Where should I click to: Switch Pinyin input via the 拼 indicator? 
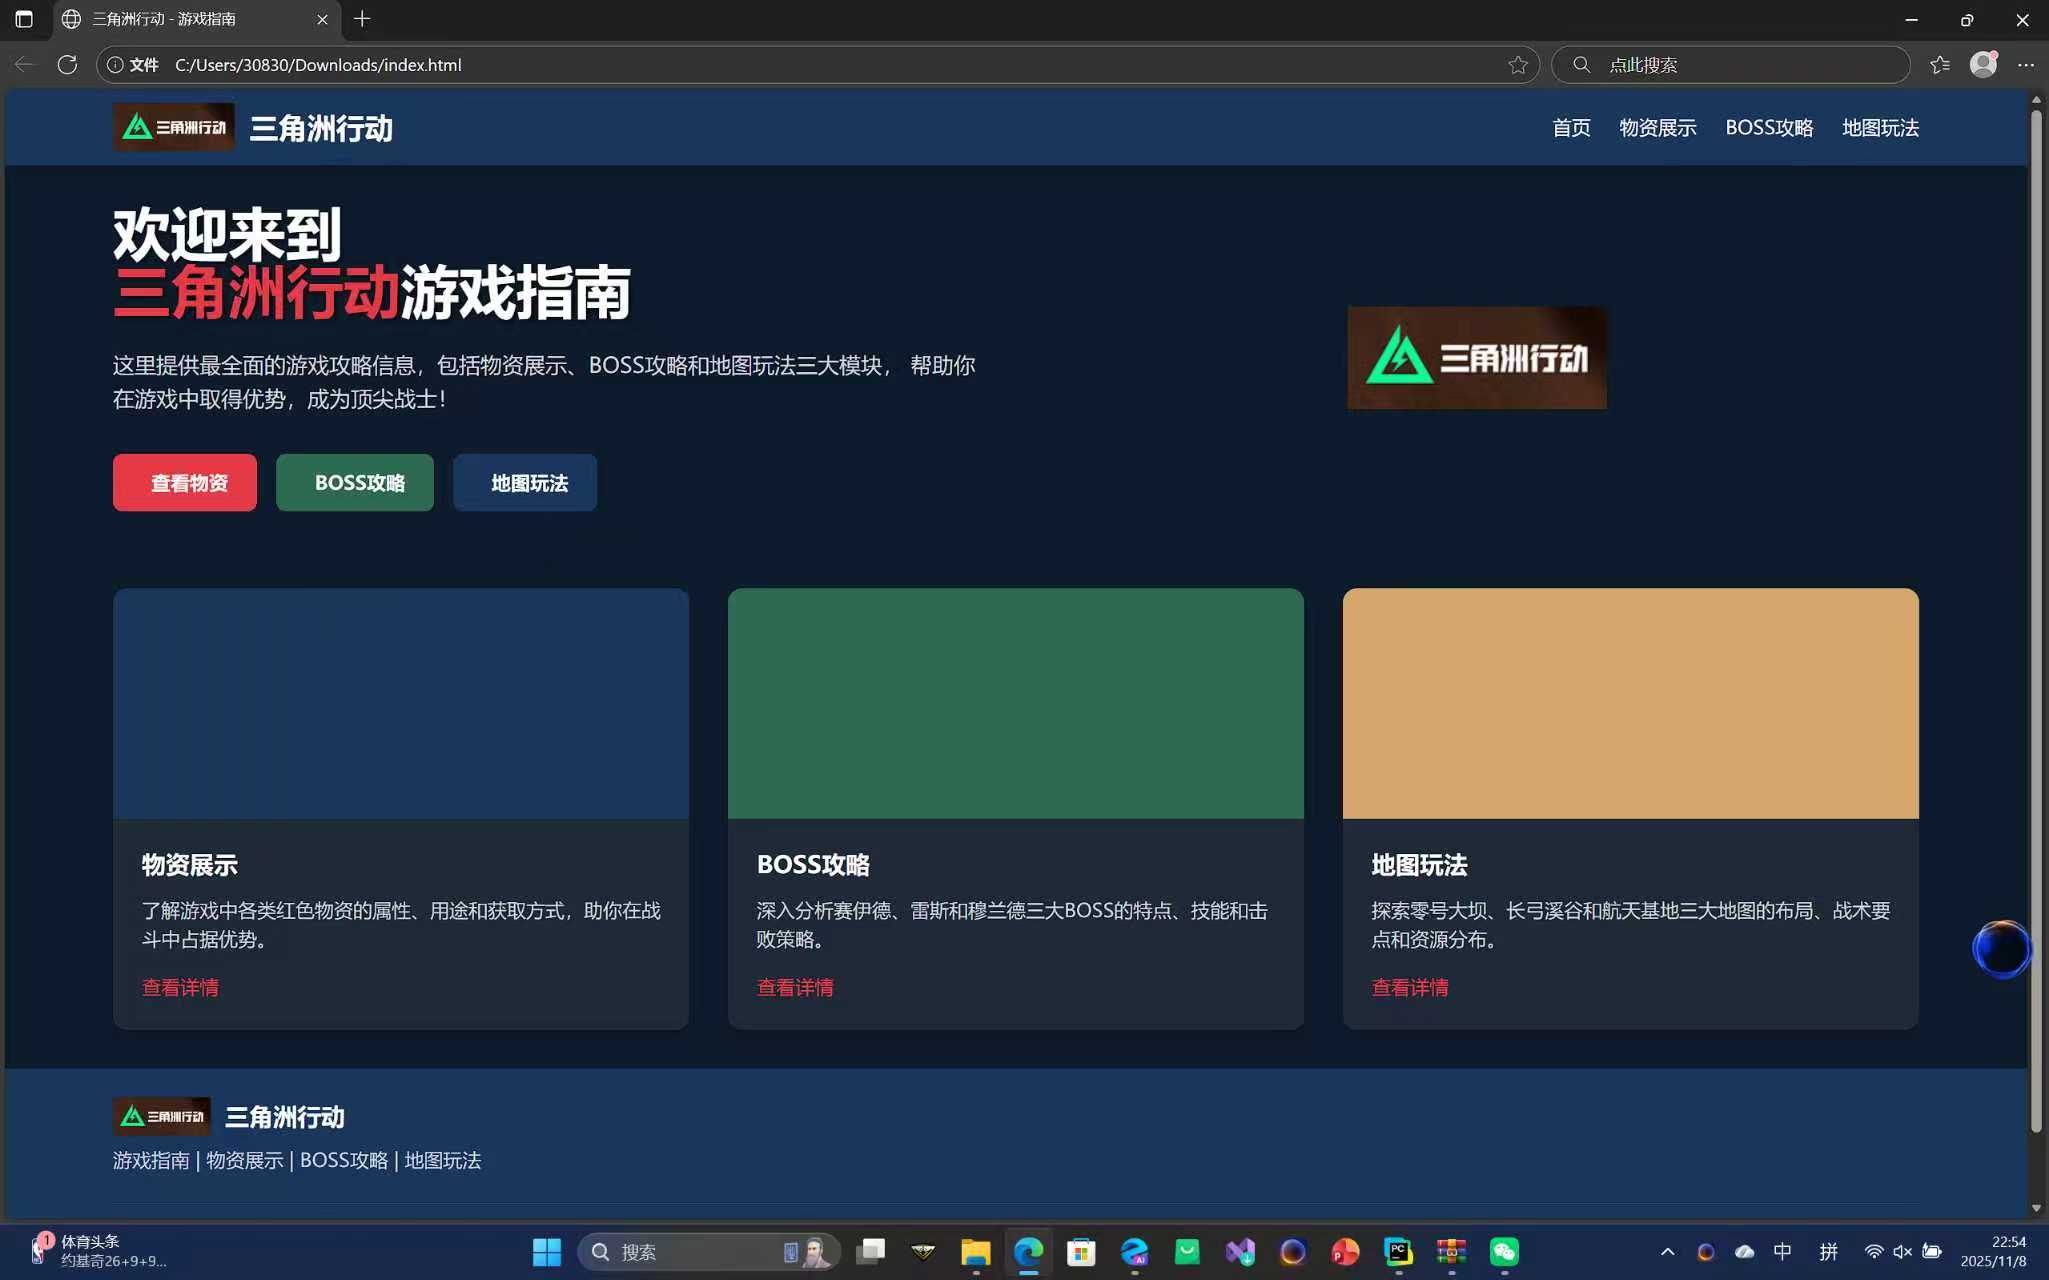coord(1829,1250)
